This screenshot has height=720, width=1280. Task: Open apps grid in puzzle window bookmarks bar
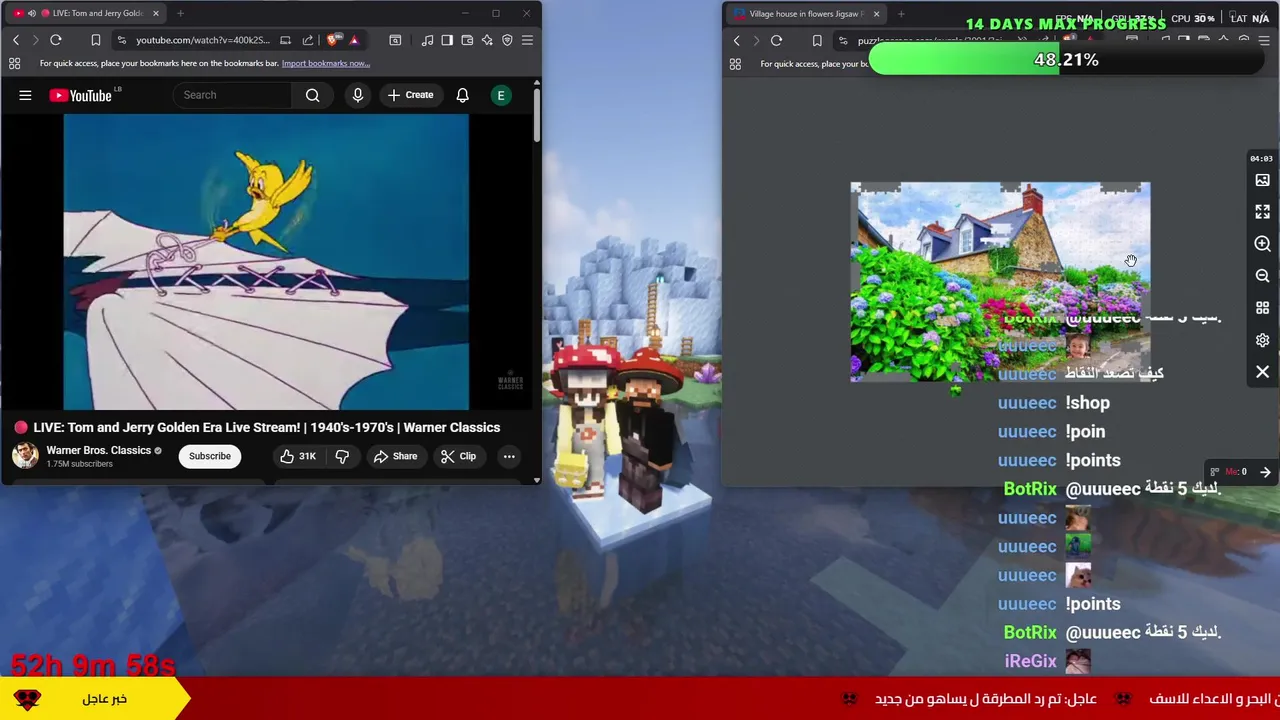pos(735,64)
